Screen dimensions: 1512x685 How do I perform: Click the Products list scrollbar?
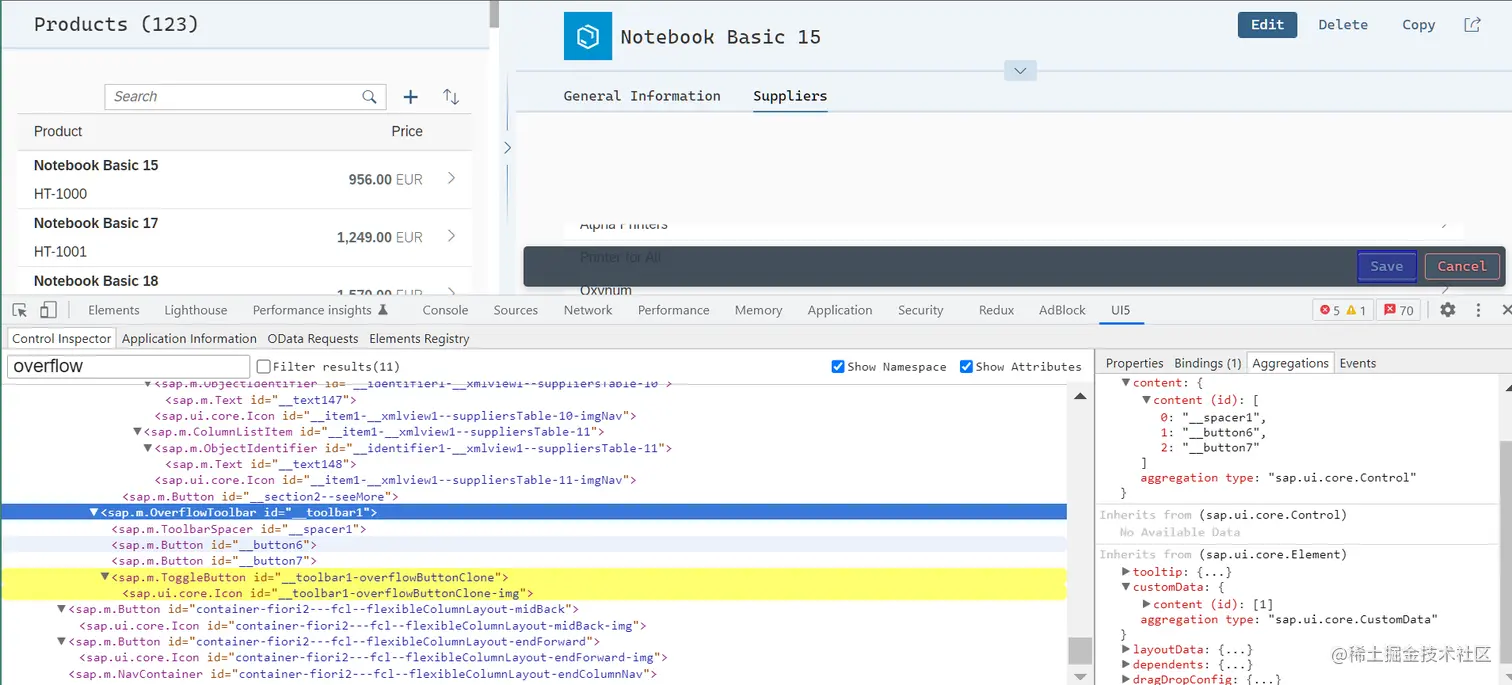point(494,14)
